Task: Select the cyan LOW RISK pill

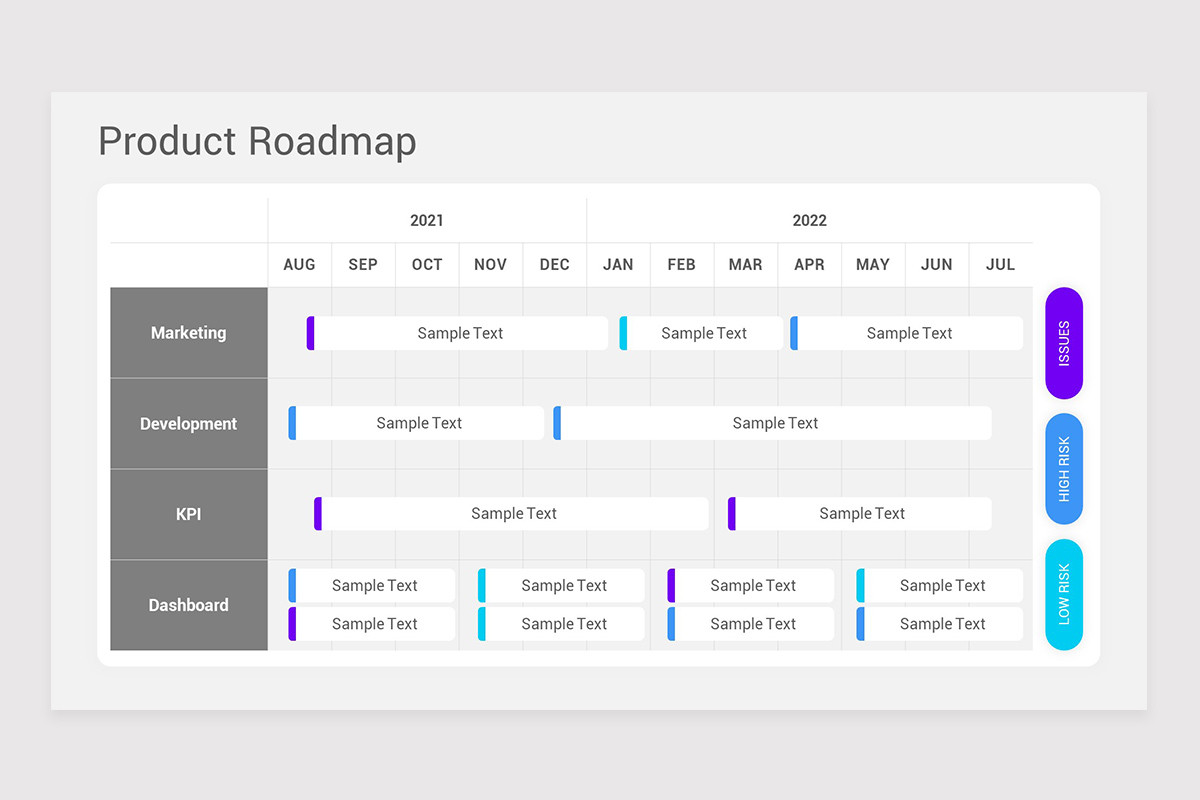Action: (1063, 595)
